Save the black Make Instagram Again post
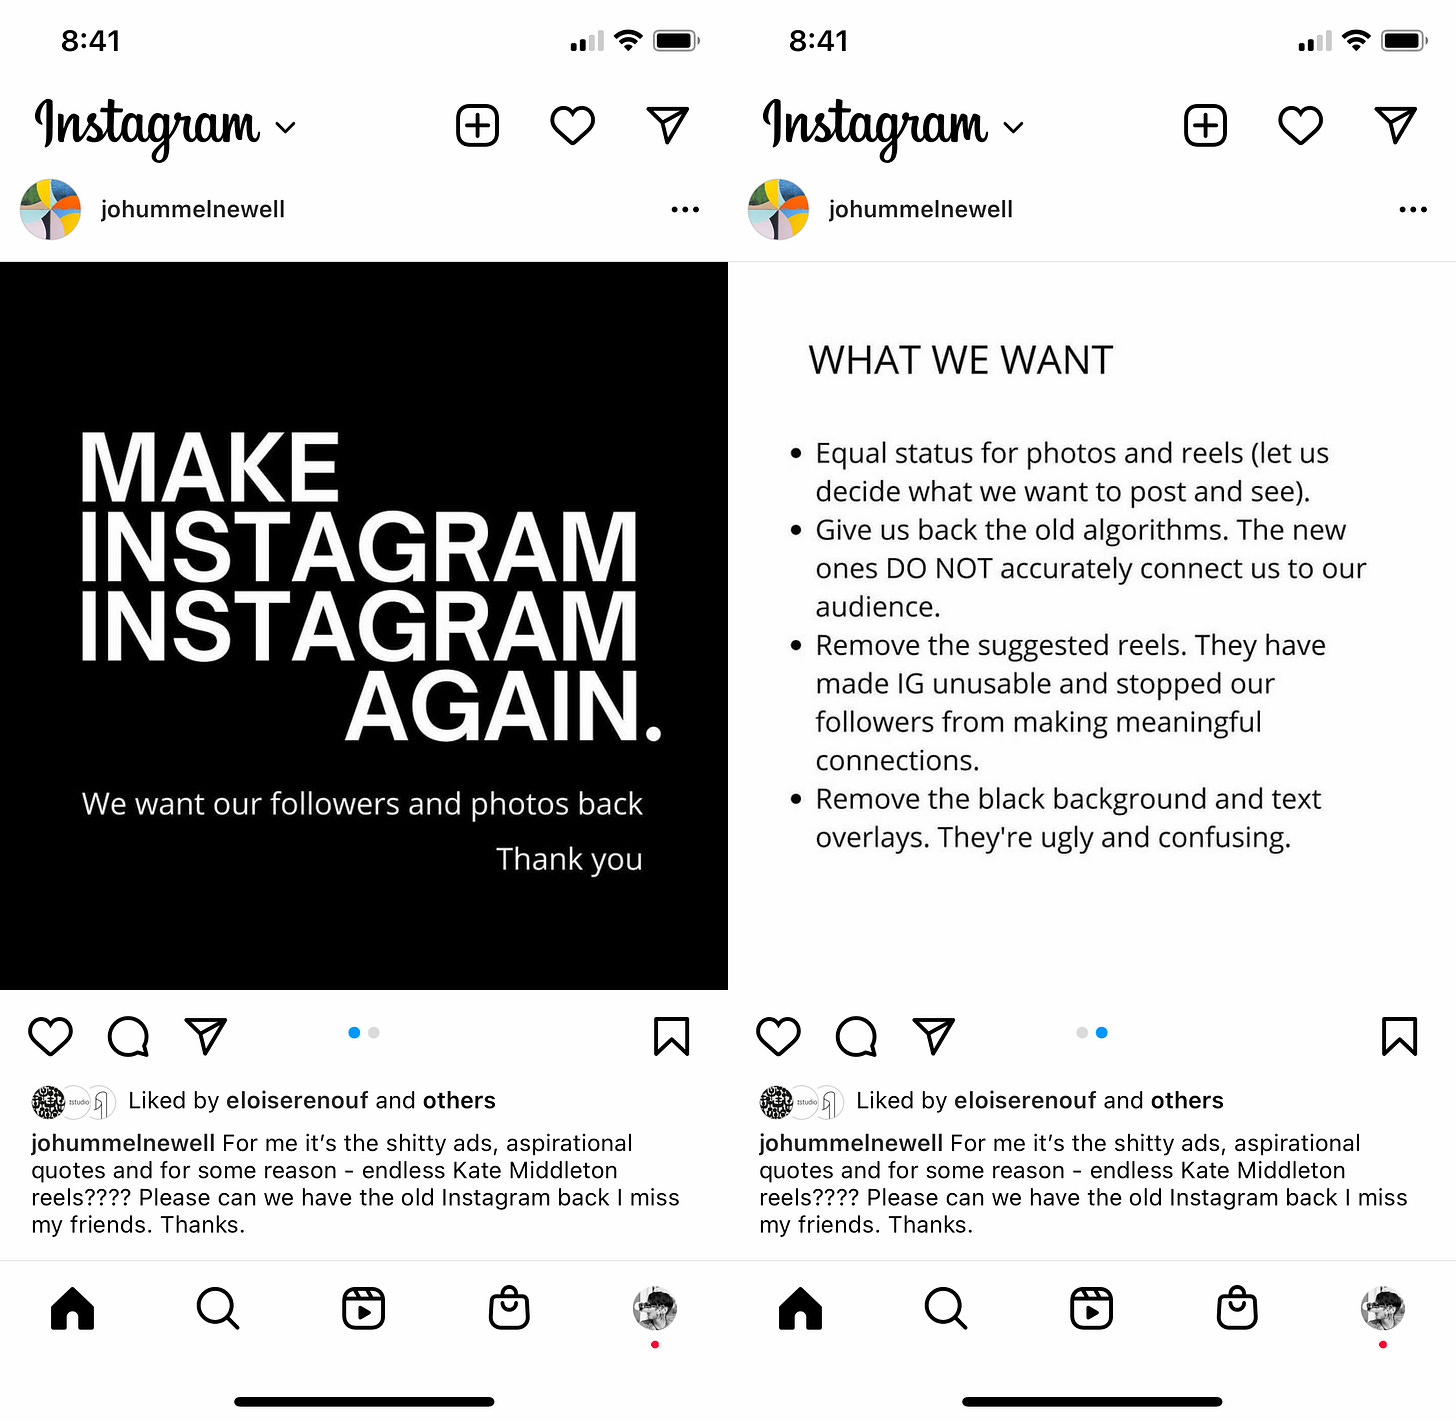The image size is (1456, 1422). click(x=671, y=1036)
